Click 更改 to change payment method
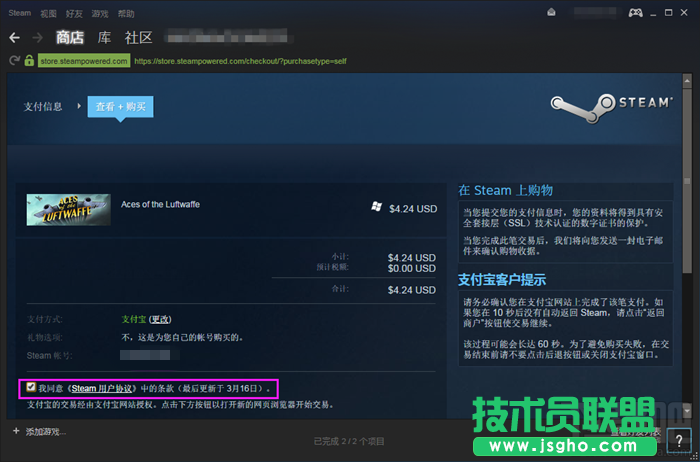Viewport: 700px width, 462px height. pos(160,320)
